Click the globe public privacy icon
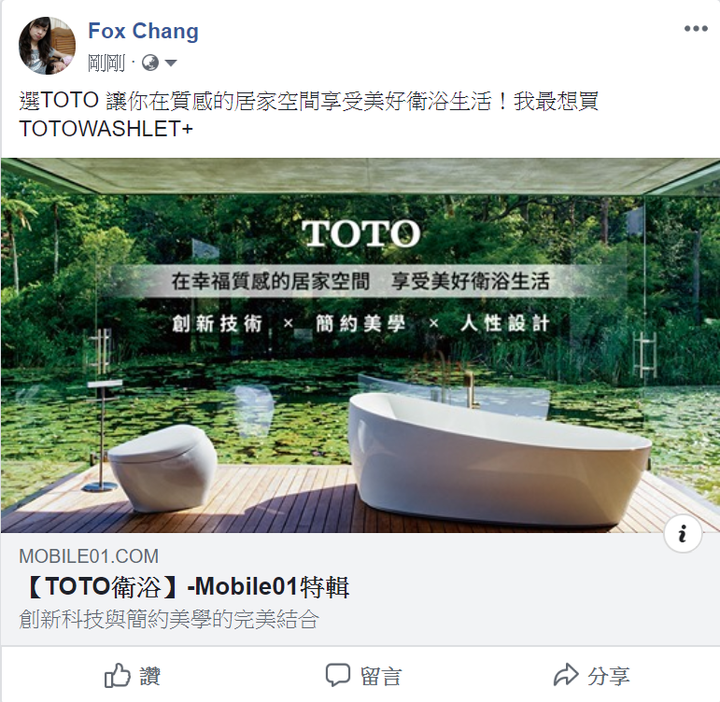The image size is (720, 702). 150,63
